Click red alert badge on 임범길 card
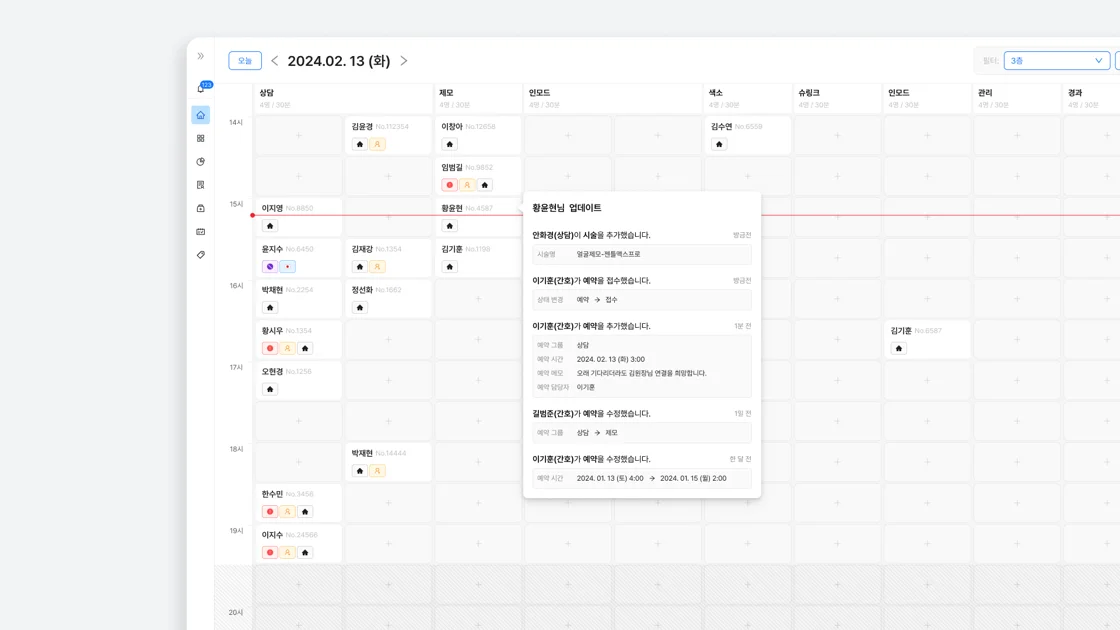 (x=449, y=185)
